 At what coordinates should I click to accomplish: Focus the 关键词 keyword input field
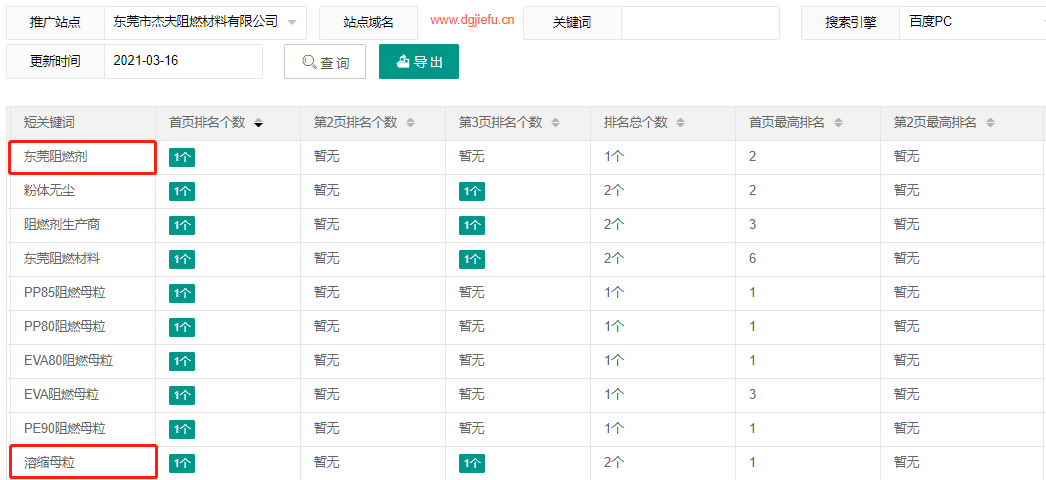point(700,23)
